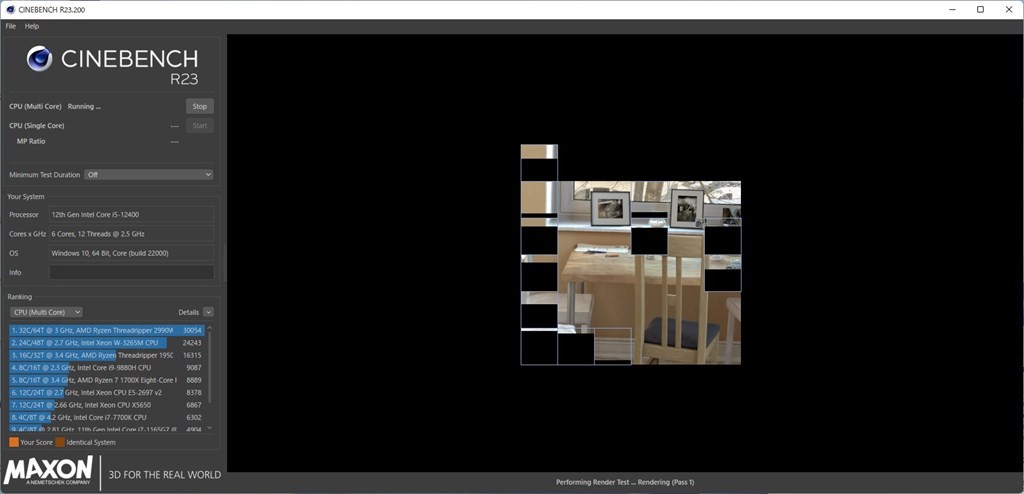Image resolution: width=1024 pixels, height=494 pixels.
Task: Select the Core i9-9880H ranking row
Action: [x=106, y=367]
